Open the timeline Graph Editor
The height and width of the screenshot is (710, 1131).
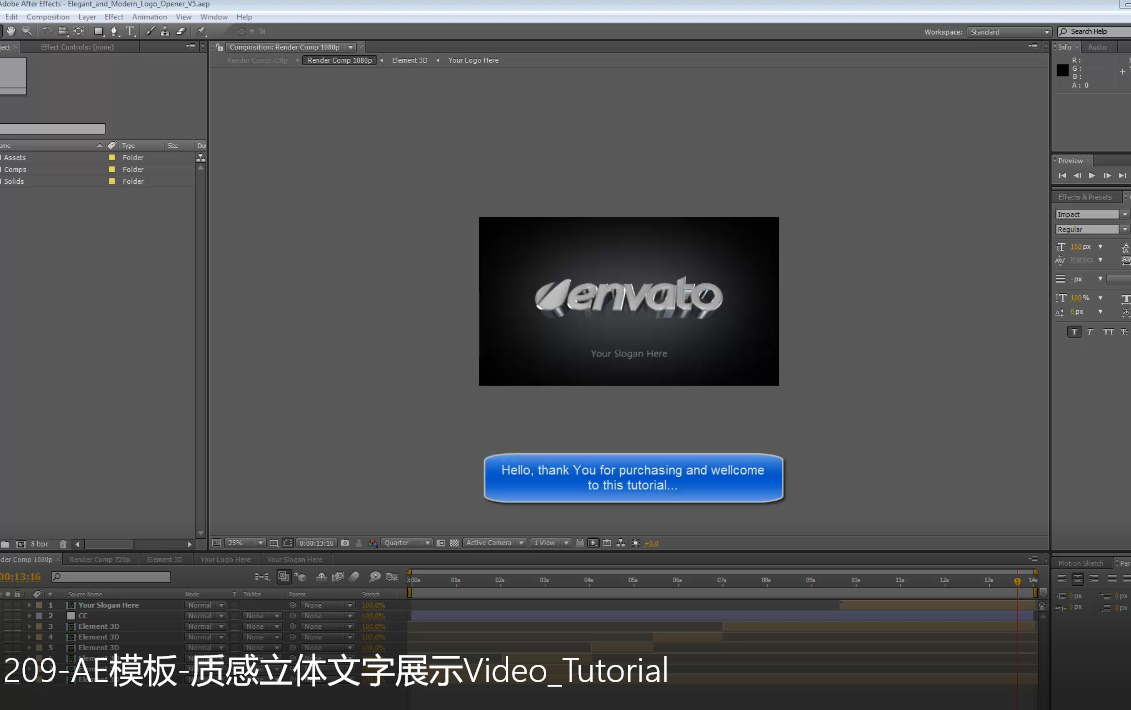tap(392, 577)
